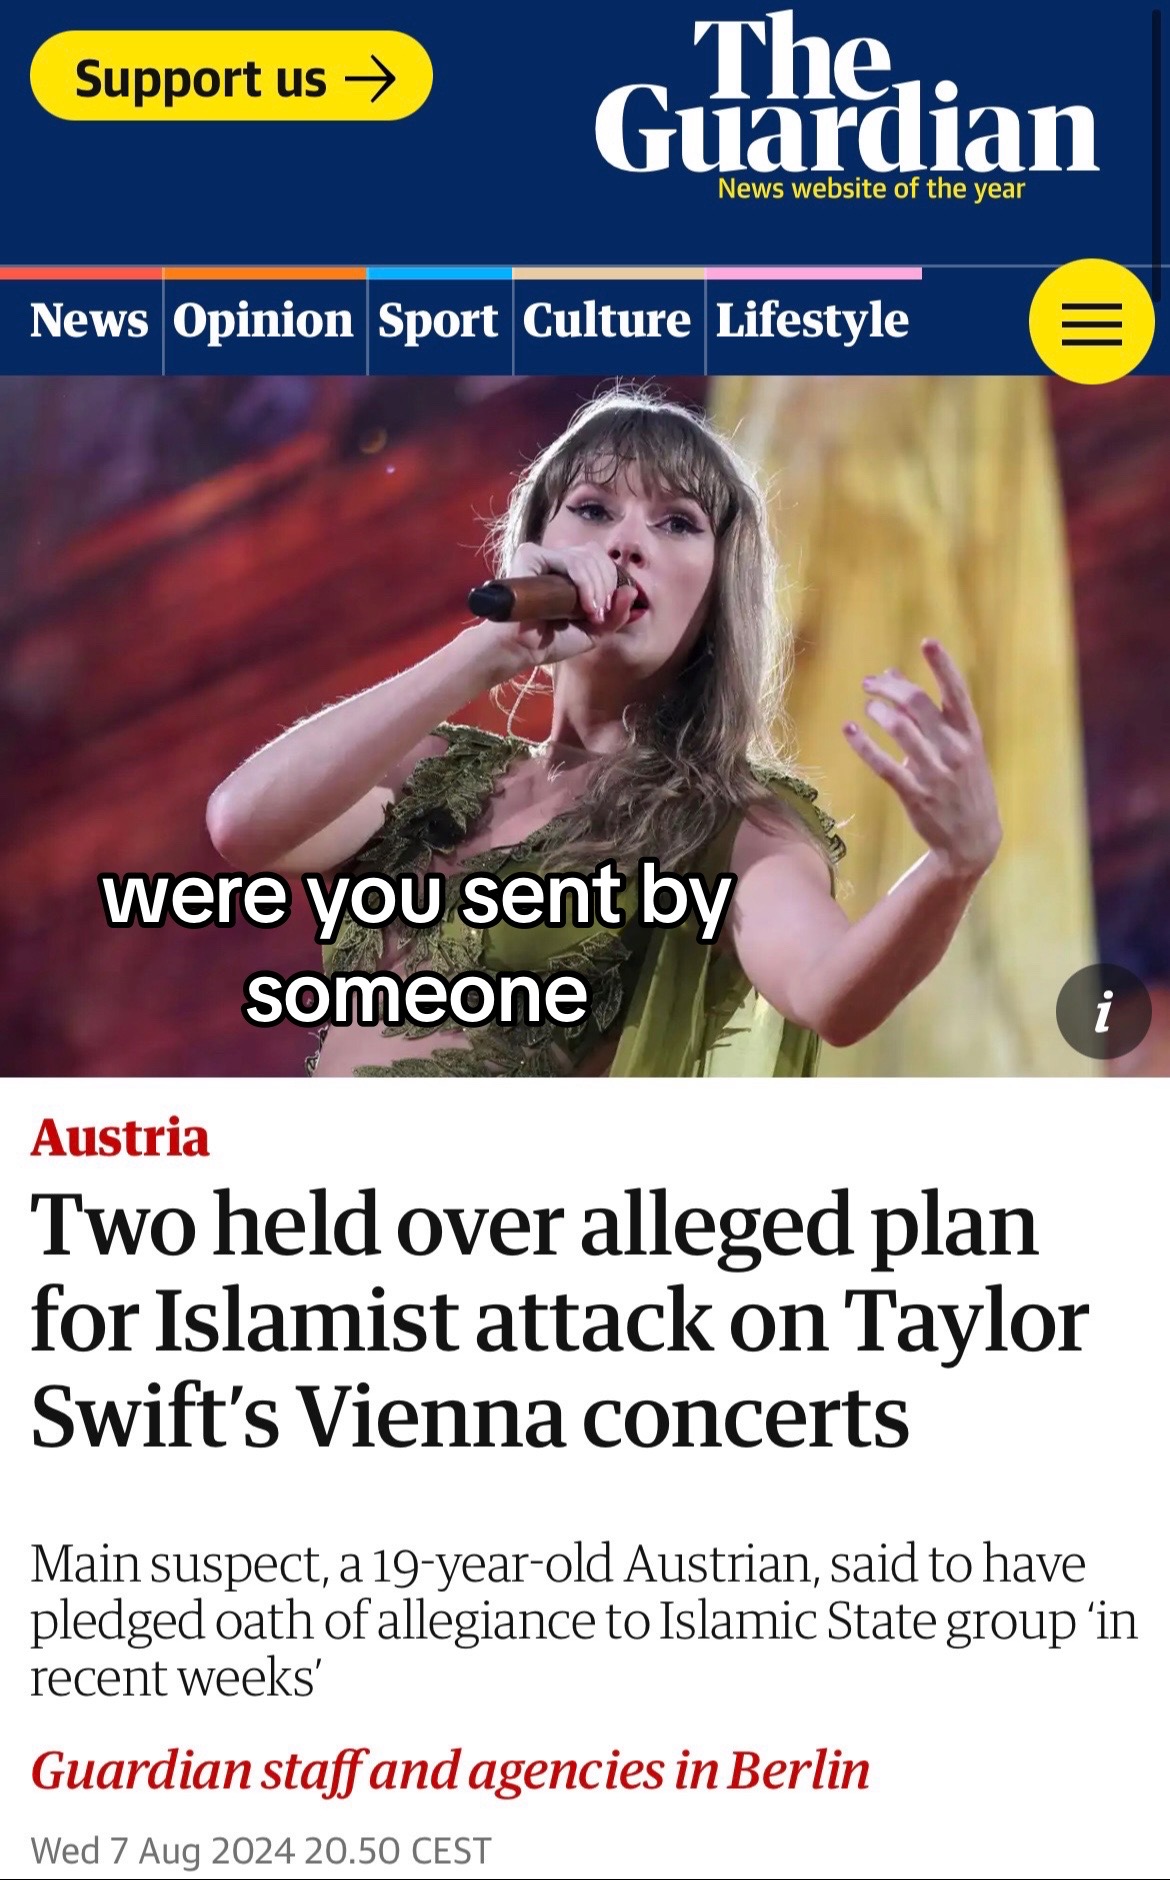Open the Lifestyle section
This screenshot has width=1170, height=1880.
[812, 321]
